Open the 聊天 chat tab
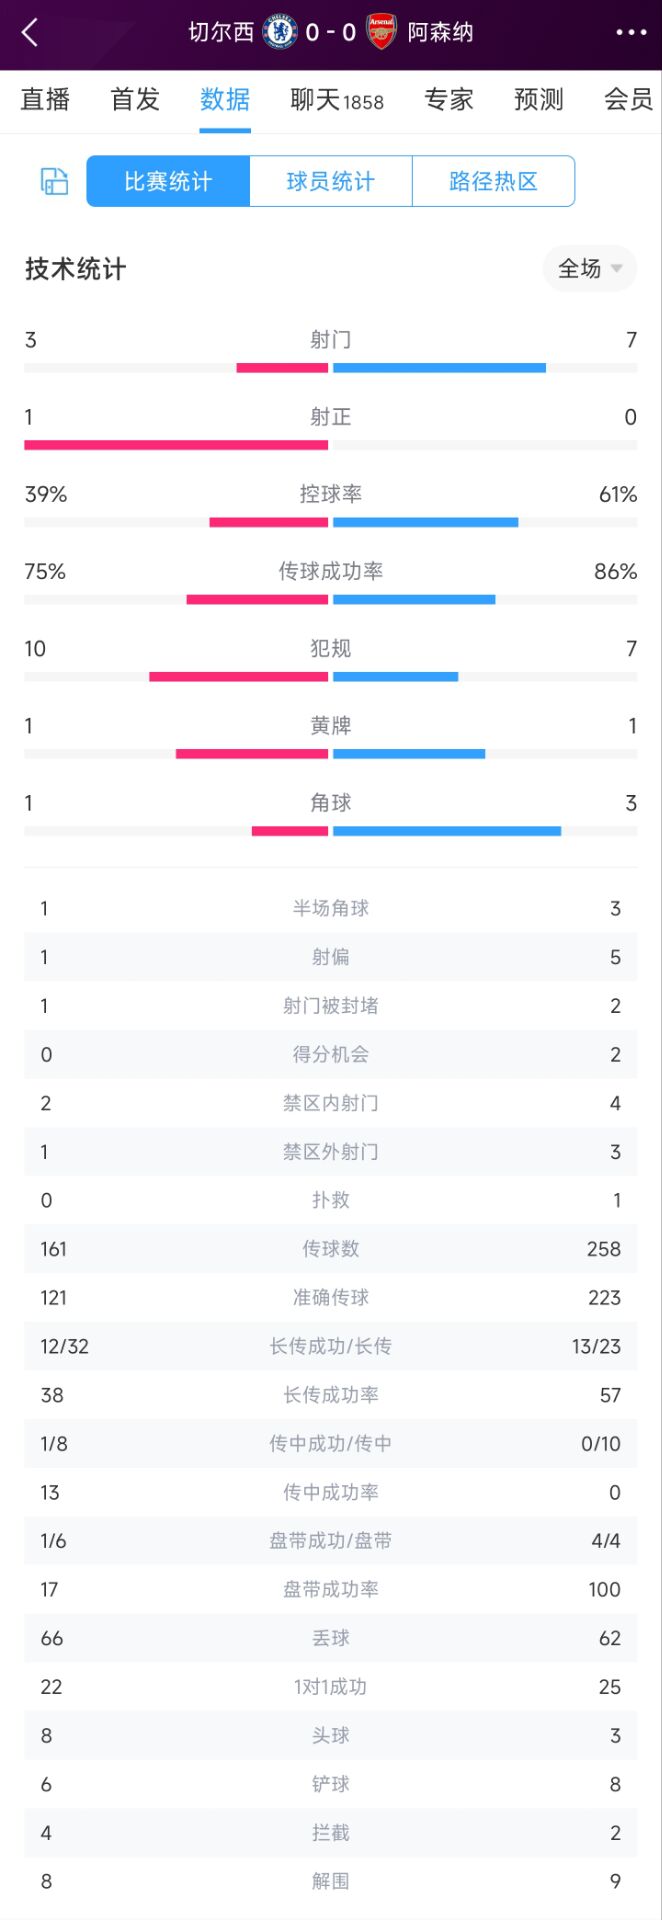Screen dimensions: 662x1920 337,99
